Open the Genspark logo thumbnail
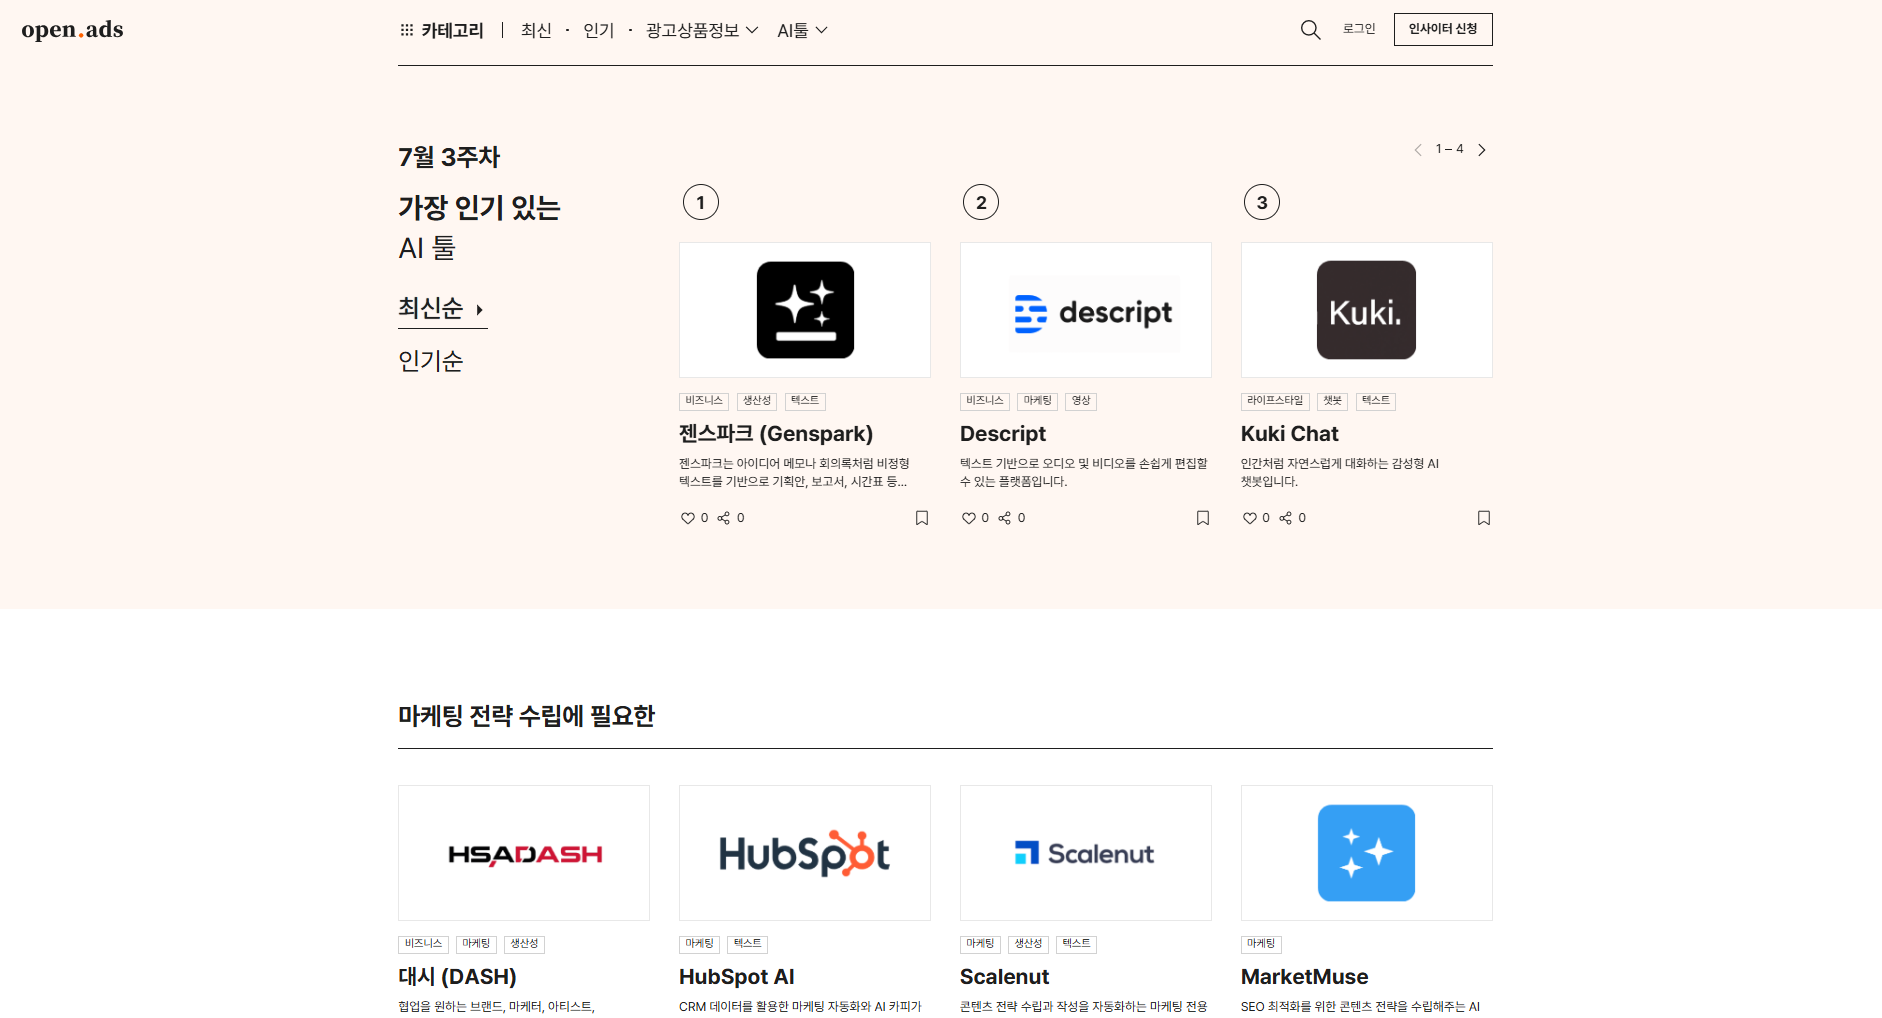Image resolution: width=1882 pixels, height=1018 pixels. click(805, 310)
